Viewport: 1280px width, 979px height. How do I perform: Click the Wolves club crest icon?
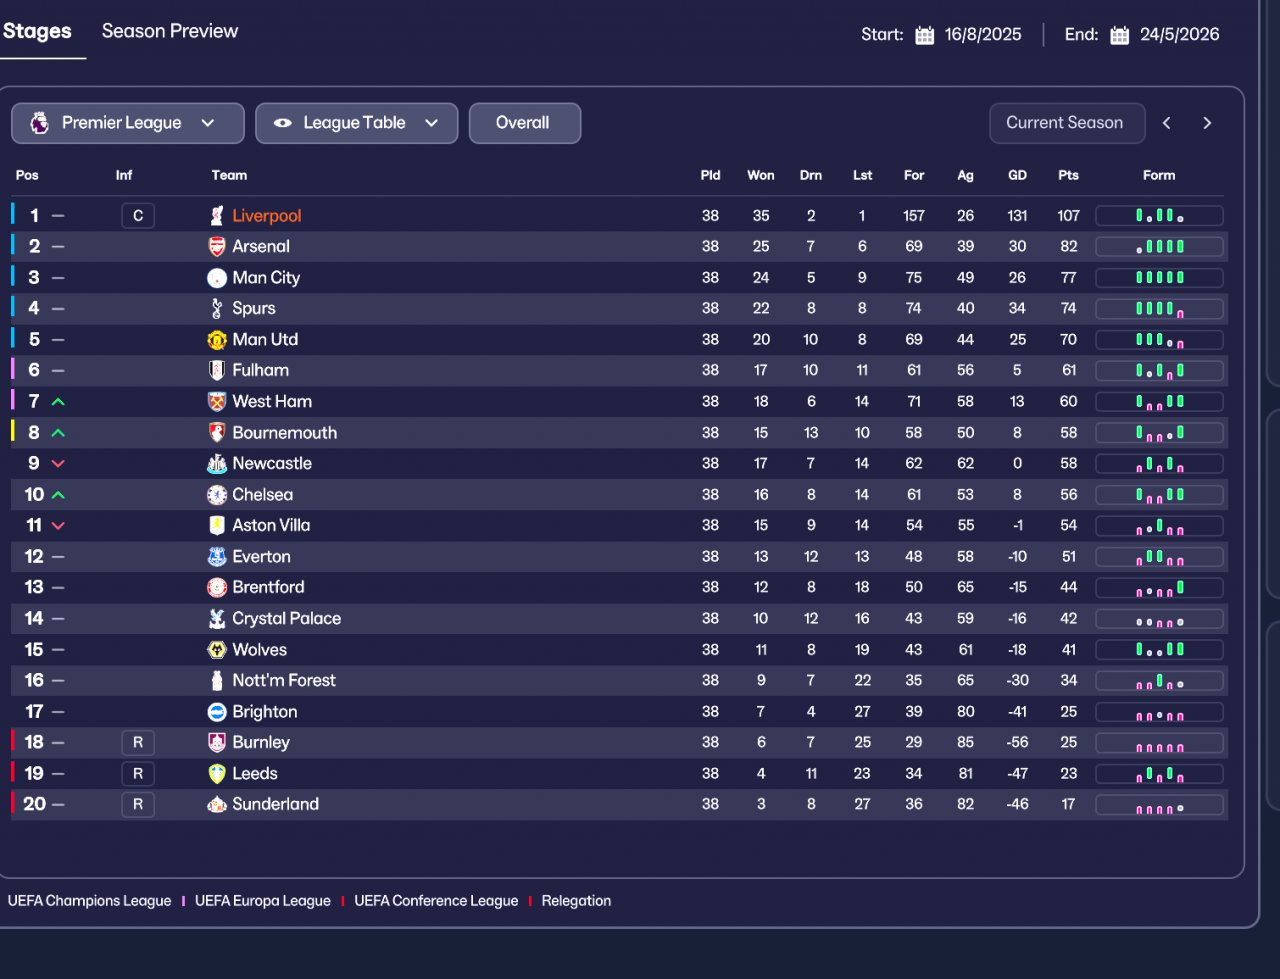coord(217,650)
